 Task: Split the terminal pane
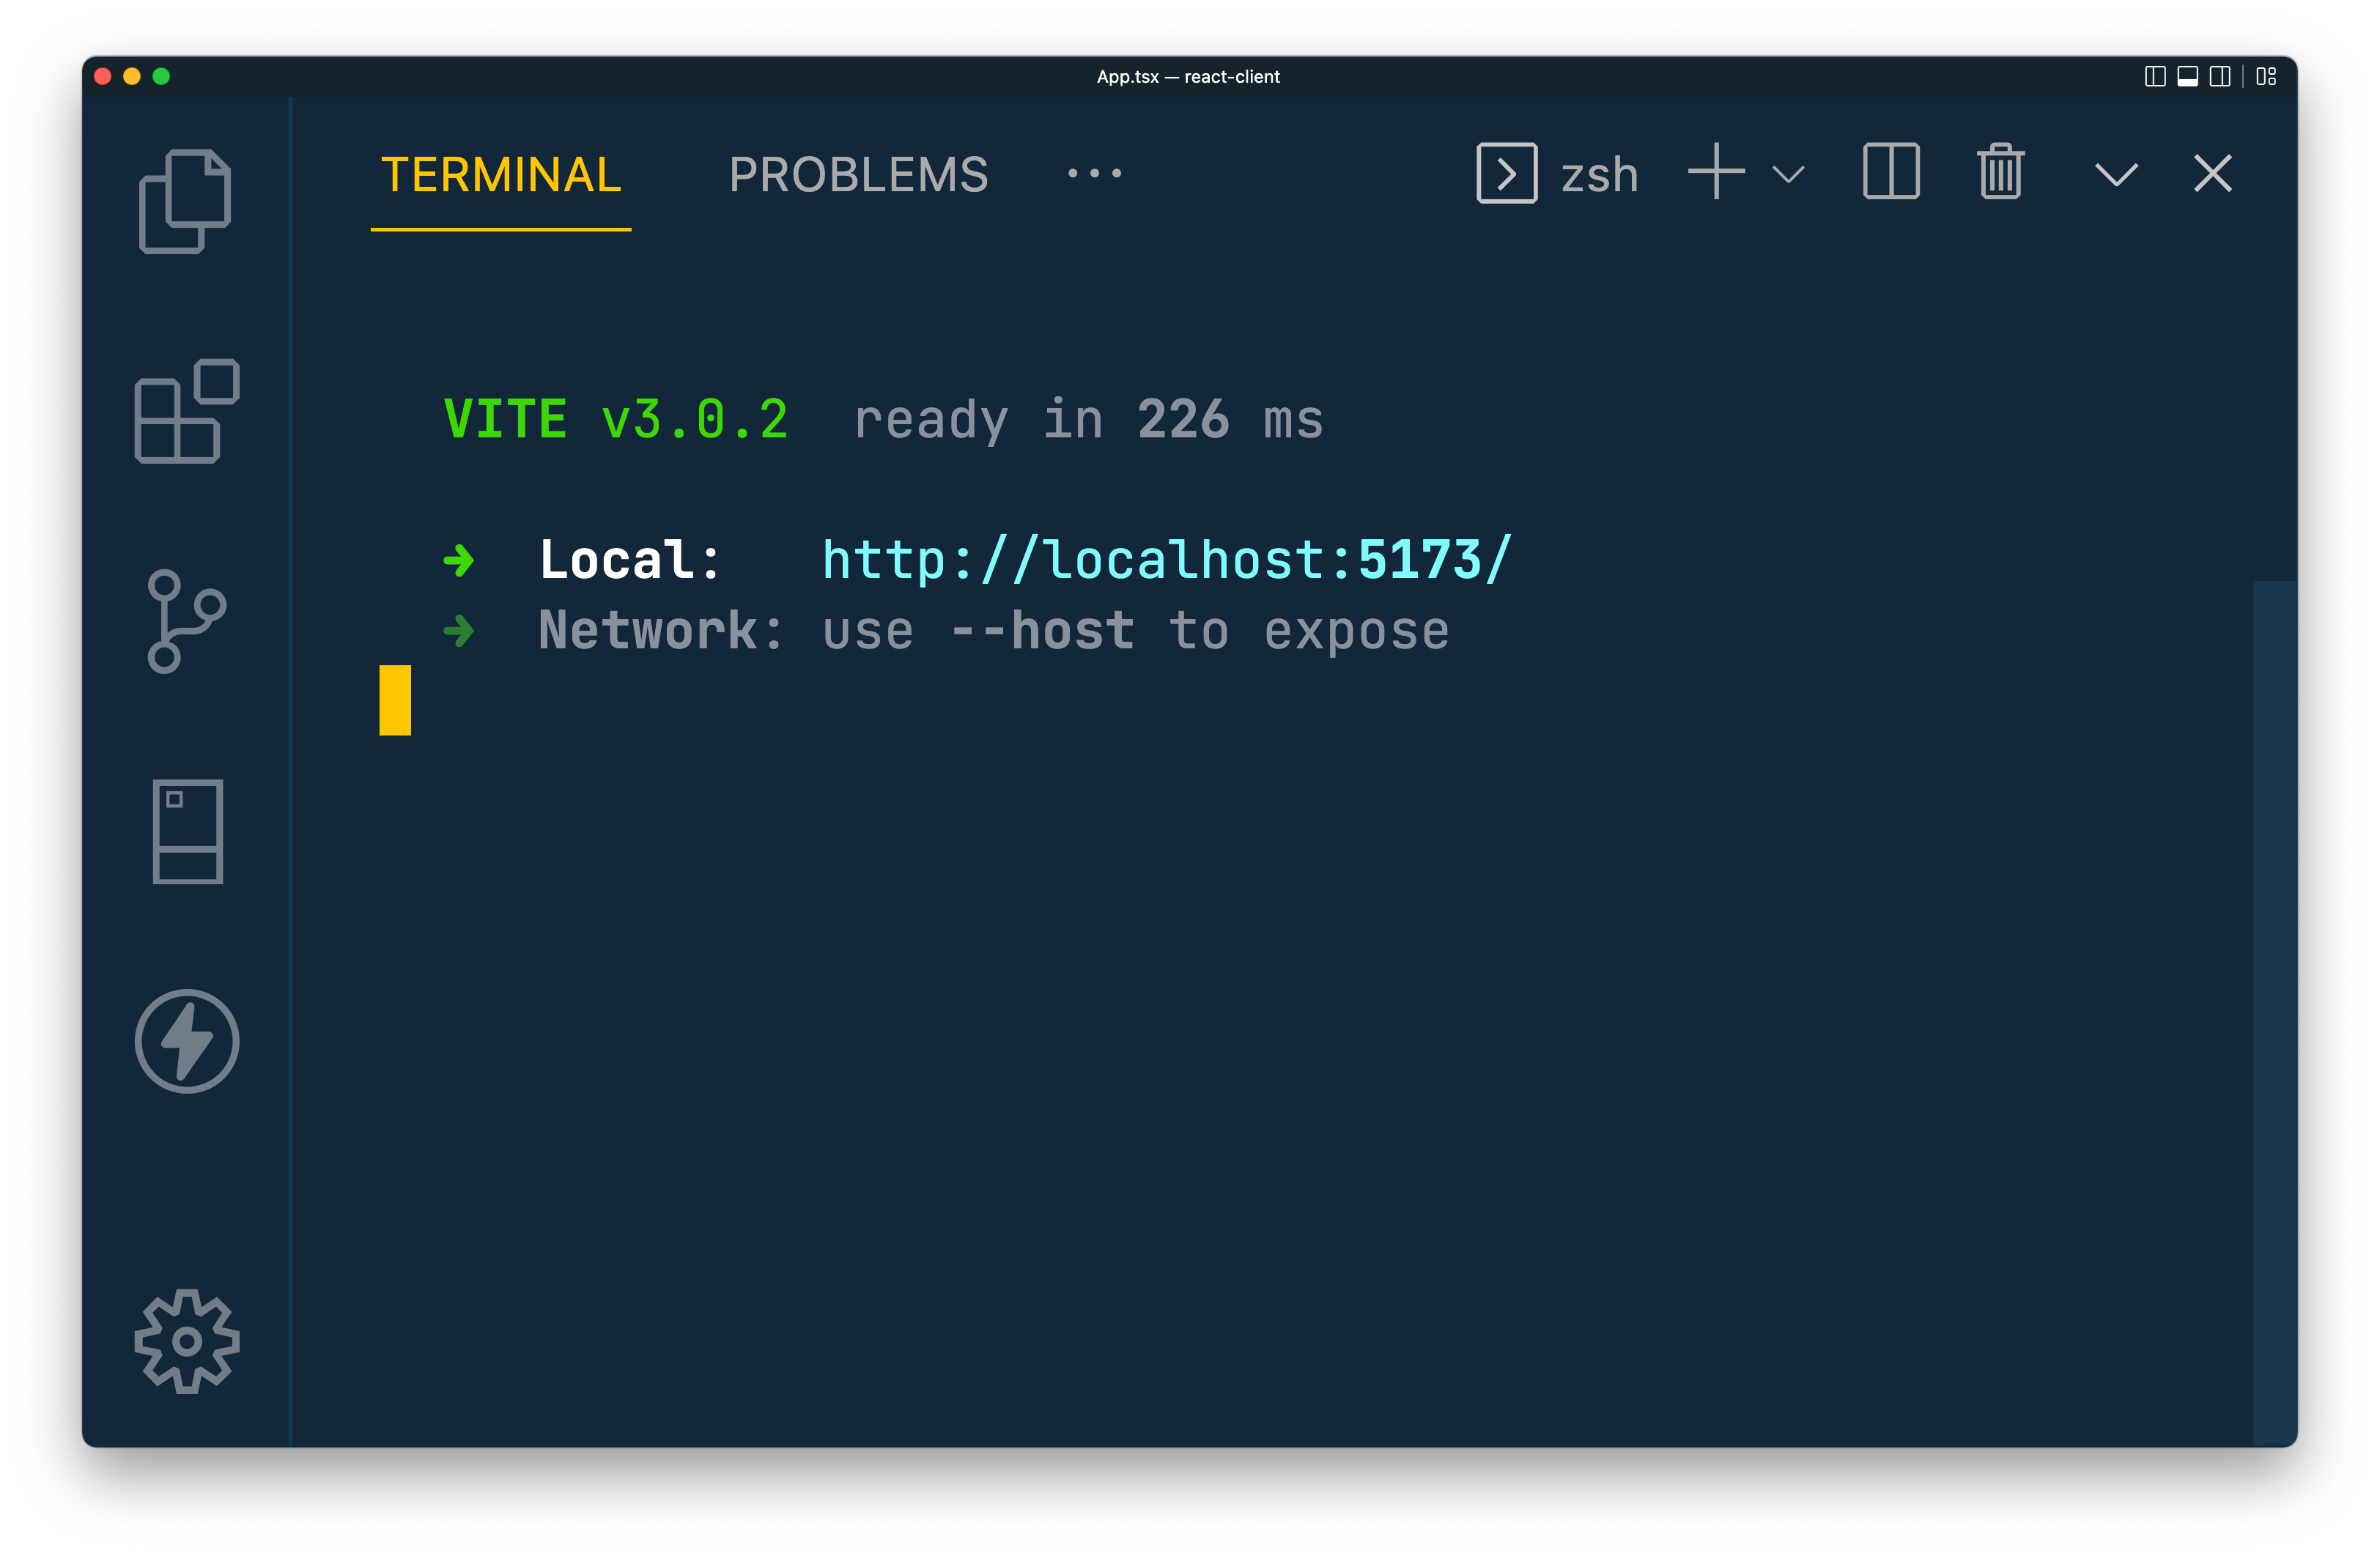click(1890, 173)
